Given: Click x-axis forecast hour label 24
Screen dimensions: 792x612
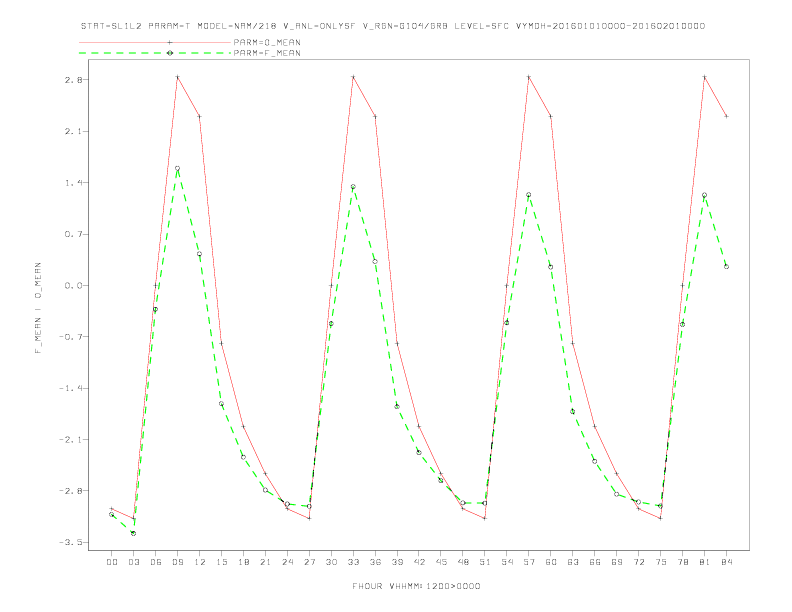Looking at the screenshot, I should point(287,562).
